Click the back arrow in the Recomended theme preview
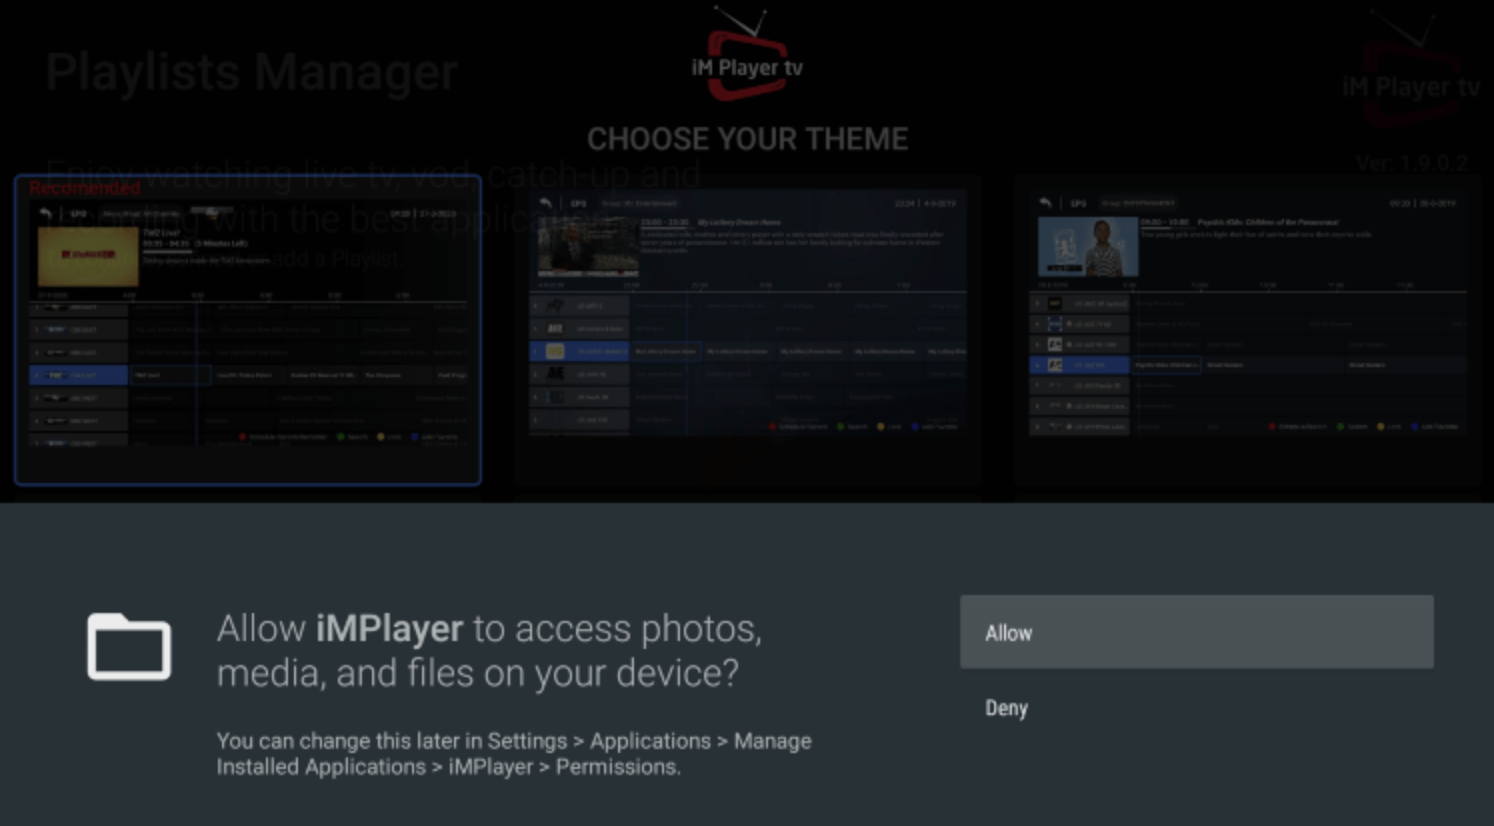Screen dimensions: 1494x826 (x=45, y=214)
